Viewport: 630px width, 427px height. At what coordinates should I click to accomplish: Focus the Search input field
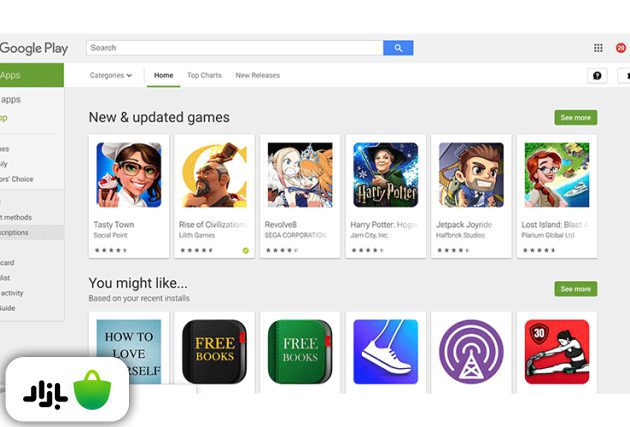click(235, 48)
